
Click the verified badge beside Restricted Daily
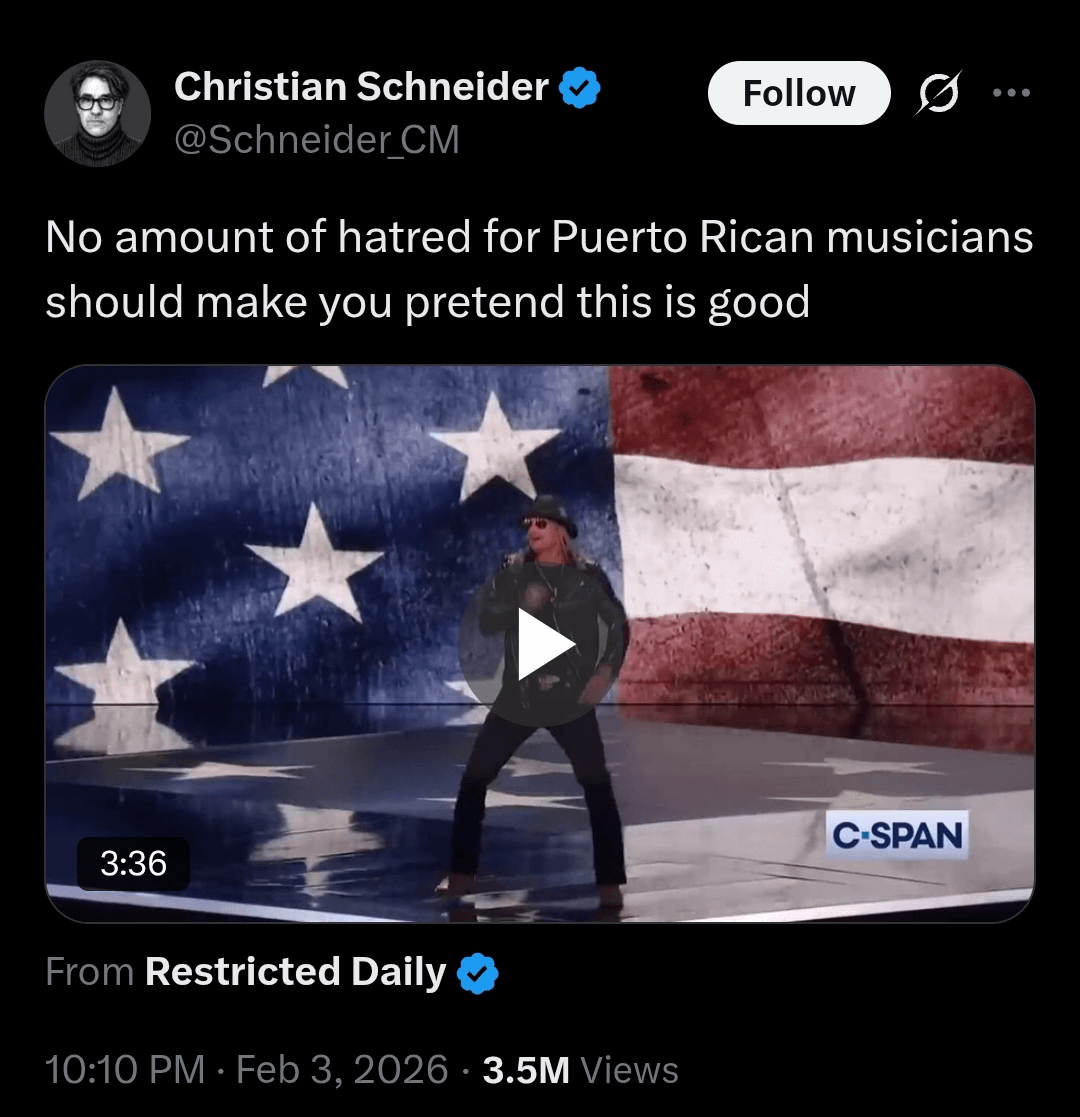[477, 973]
